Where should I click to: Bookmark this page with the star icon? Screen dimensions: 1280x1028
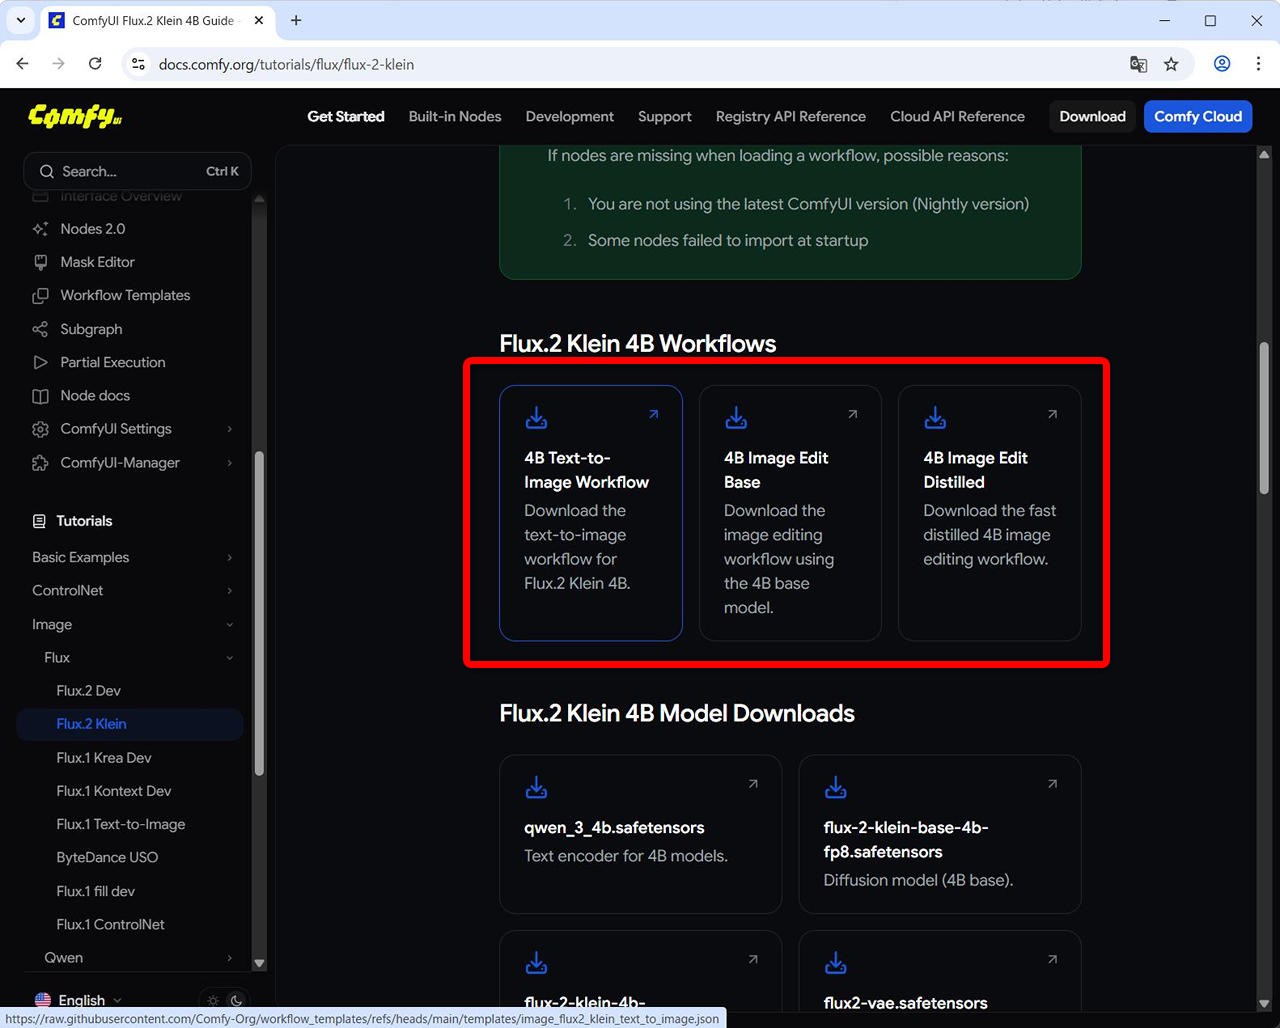tap(1171, 64)
